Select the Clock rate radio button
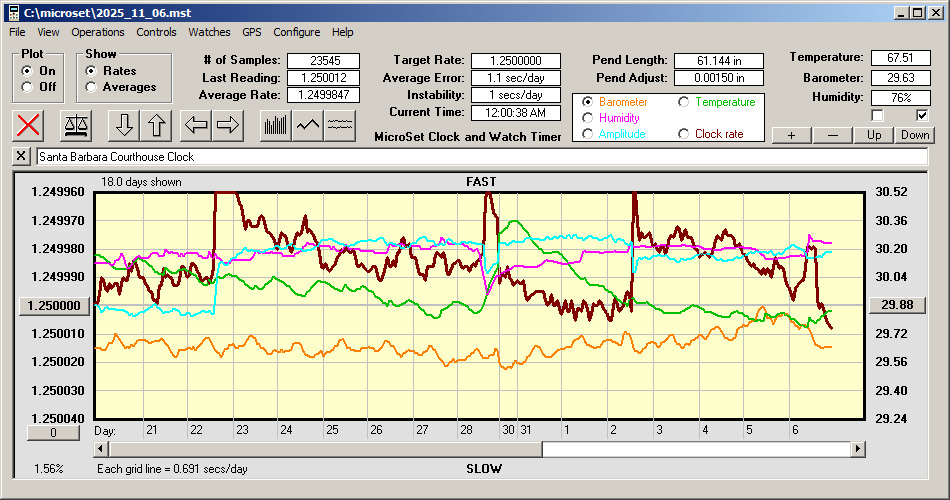This screenshot has width=950, height=500. (x=684, y=134)
